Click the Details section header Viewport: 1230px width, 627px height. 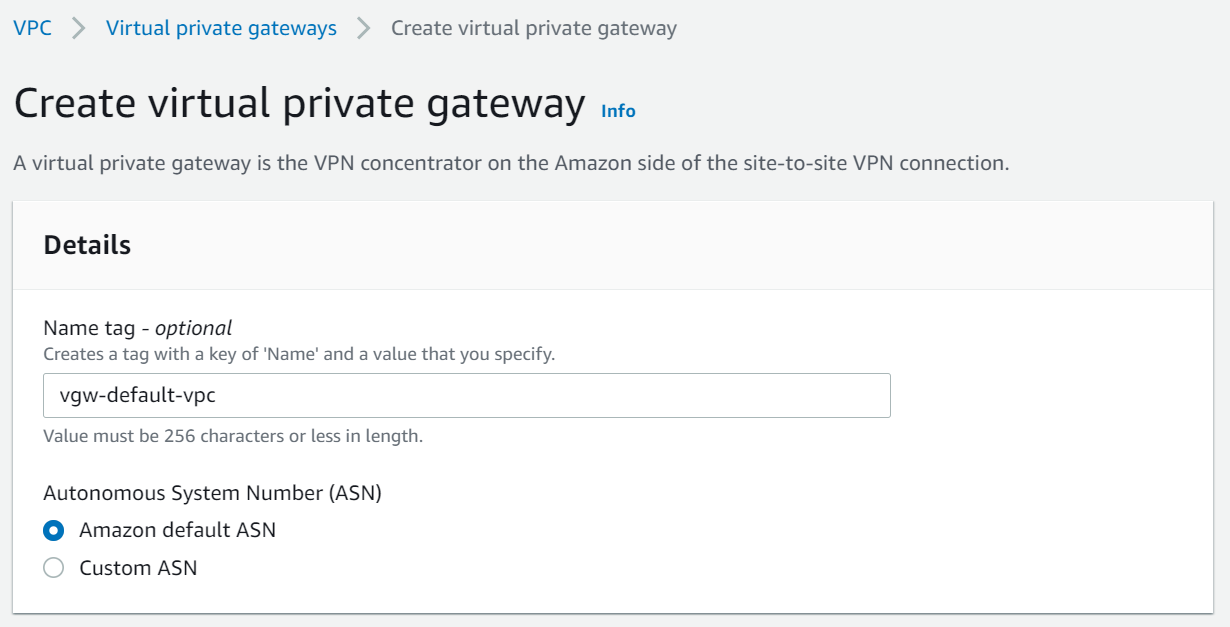[x=87, y=245]
